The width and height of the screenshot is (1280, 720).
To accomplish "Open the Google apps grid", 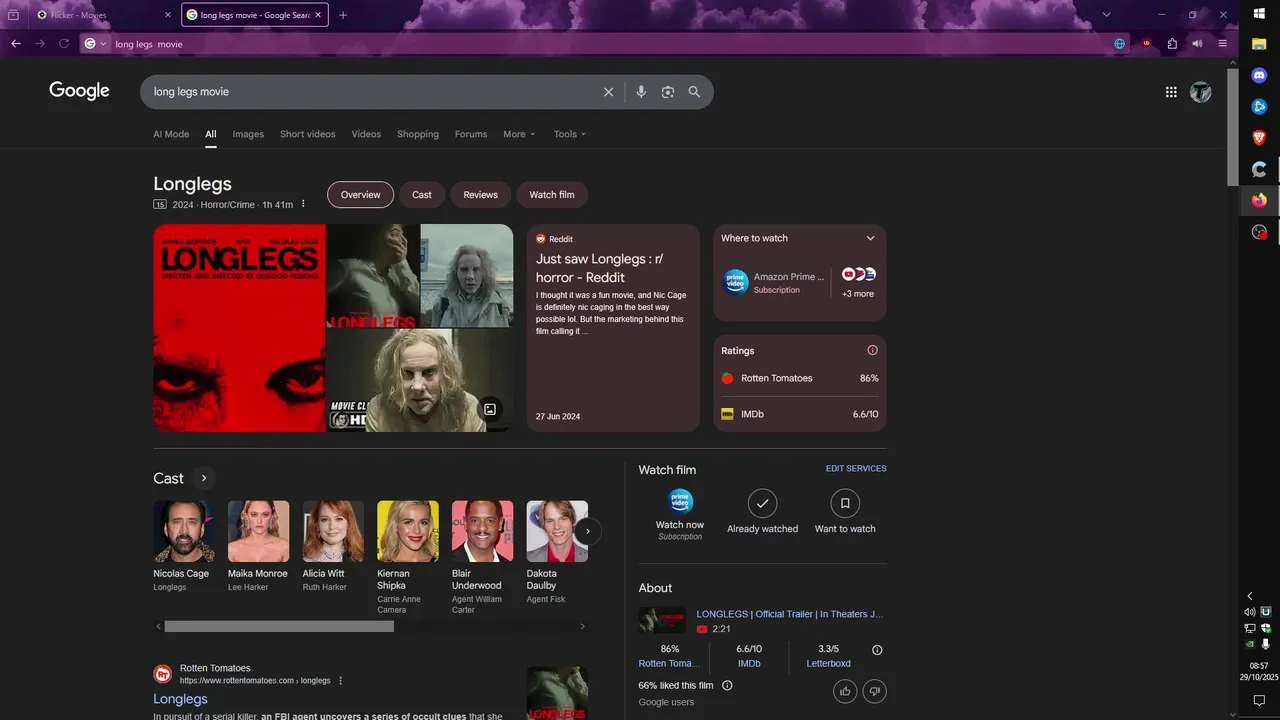I will point(1171,92).
